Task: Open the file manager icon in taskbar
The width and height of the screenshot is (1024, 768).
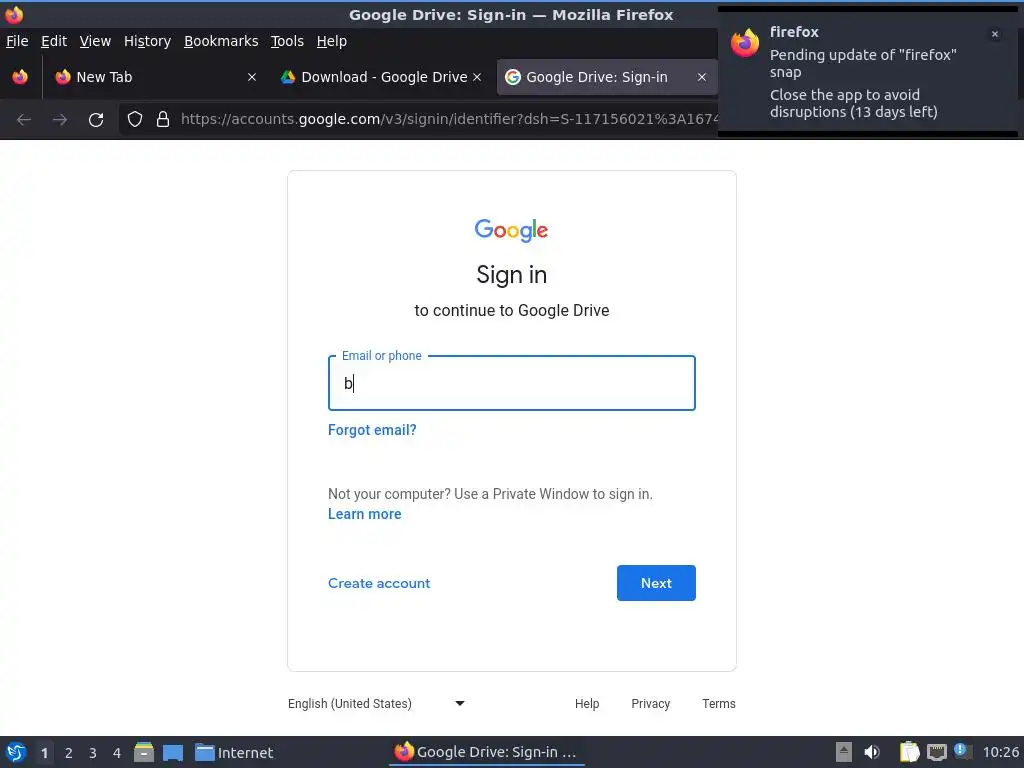Action: coord(144,752)
